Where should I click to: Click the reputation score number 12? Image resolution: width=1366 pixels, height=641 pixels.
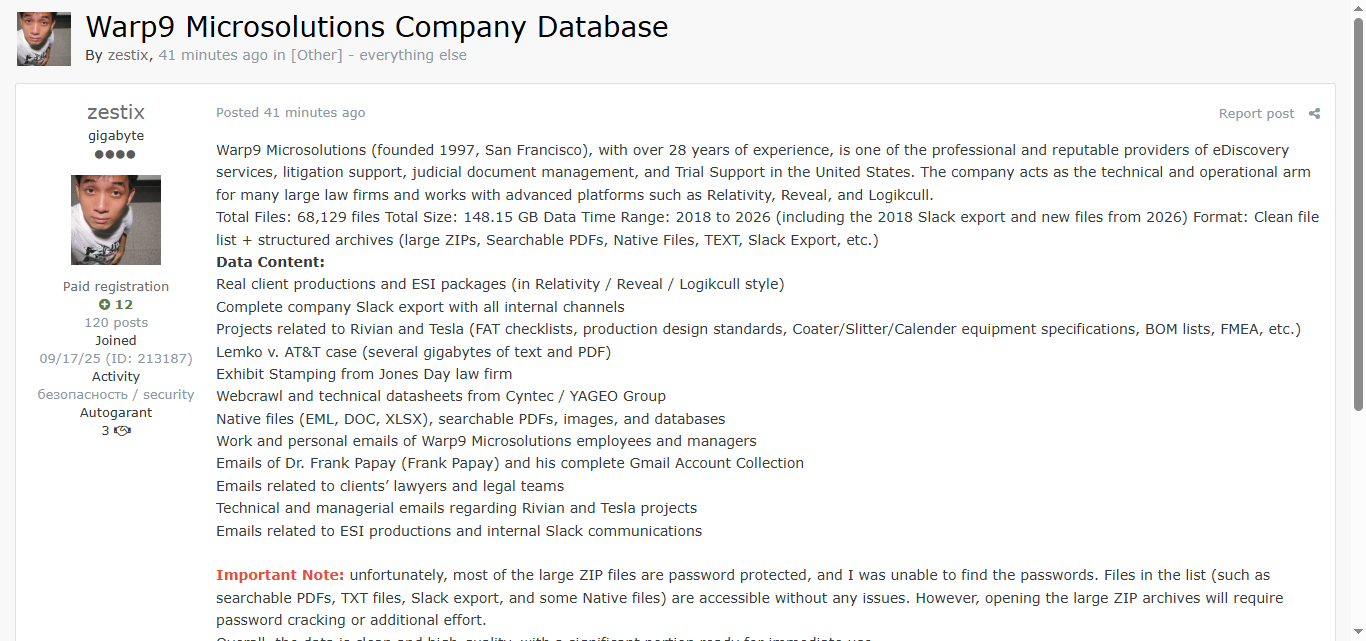click(124, 305)
